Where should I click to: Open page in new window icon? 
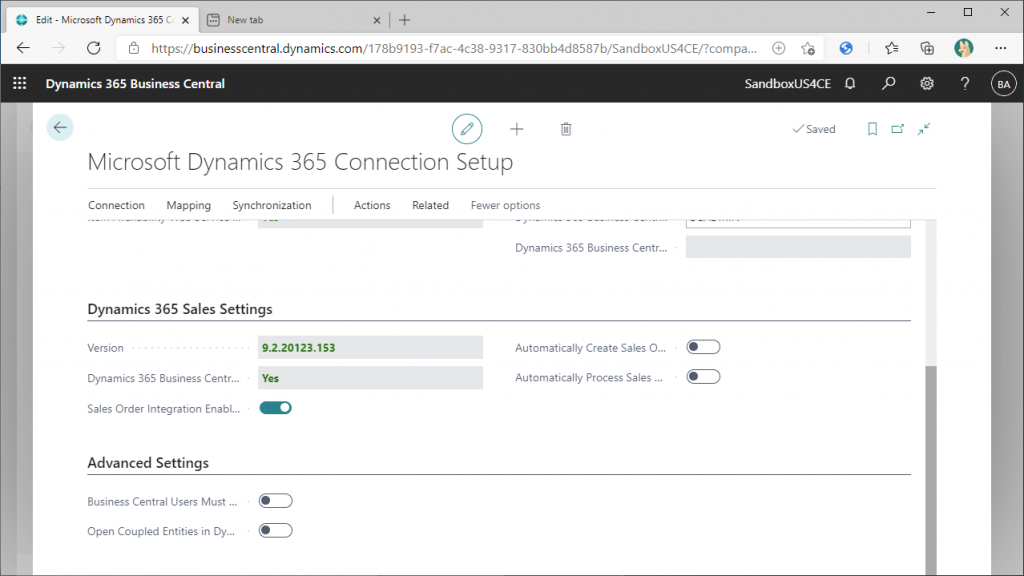pos(897,129)
